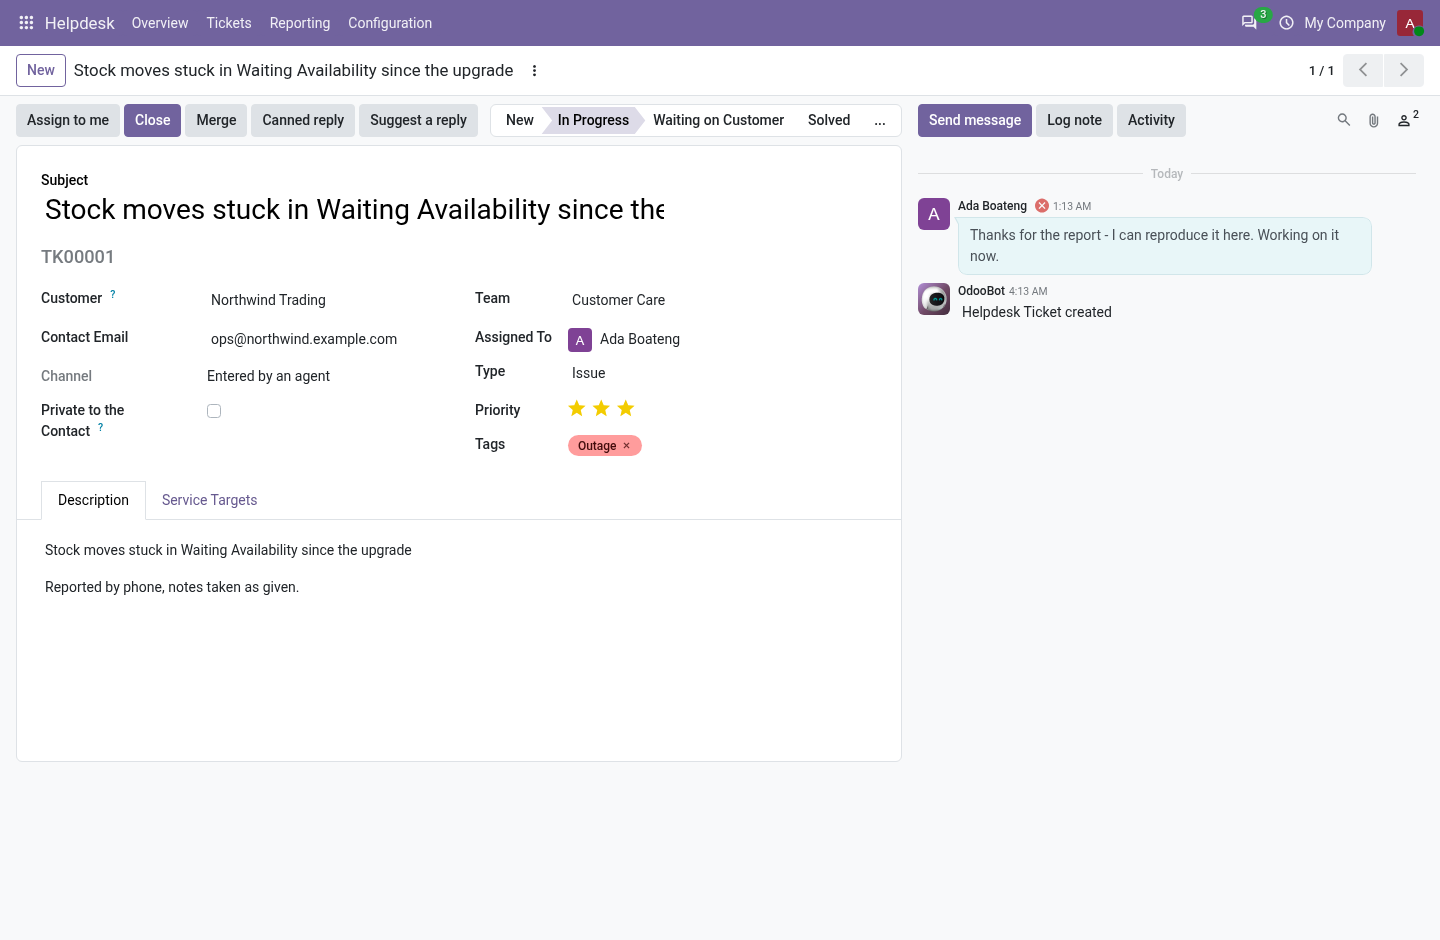This screenshot has height=940, width=1440.
Task: Open My Company switcher
Action: 1345,23
